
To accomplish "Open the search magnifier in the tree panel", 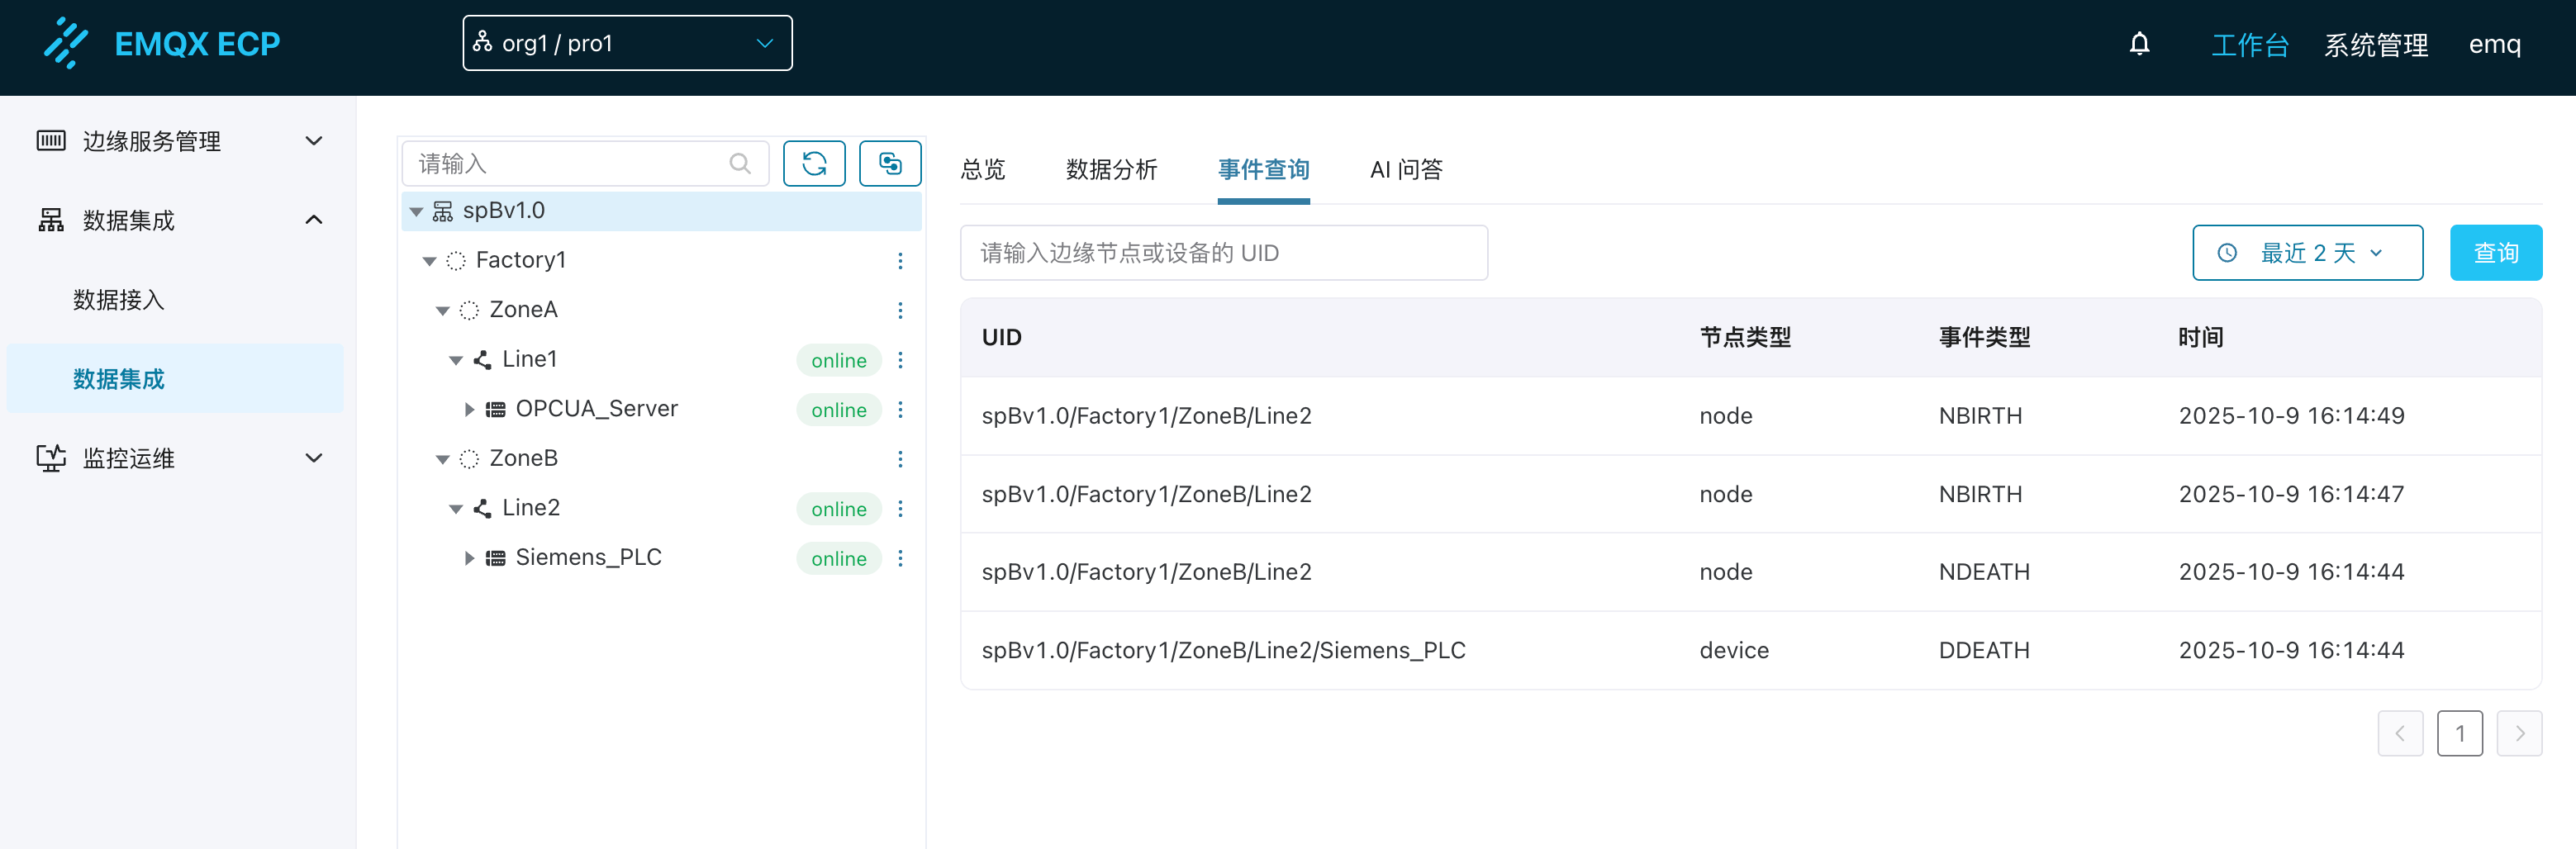I will coord(740,163).
